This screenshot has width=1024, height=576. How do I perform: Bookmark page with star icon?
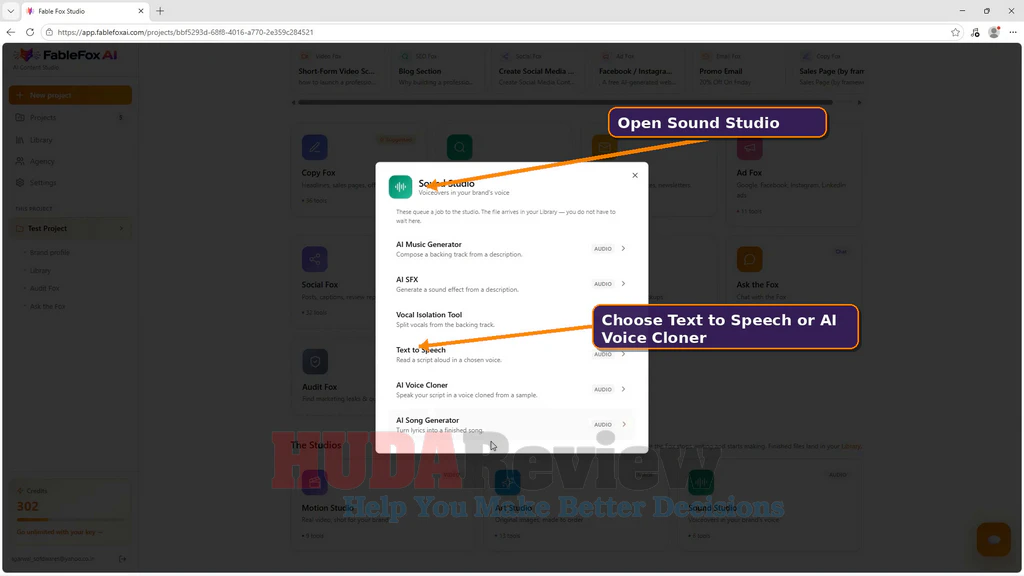tap(955, 32)
